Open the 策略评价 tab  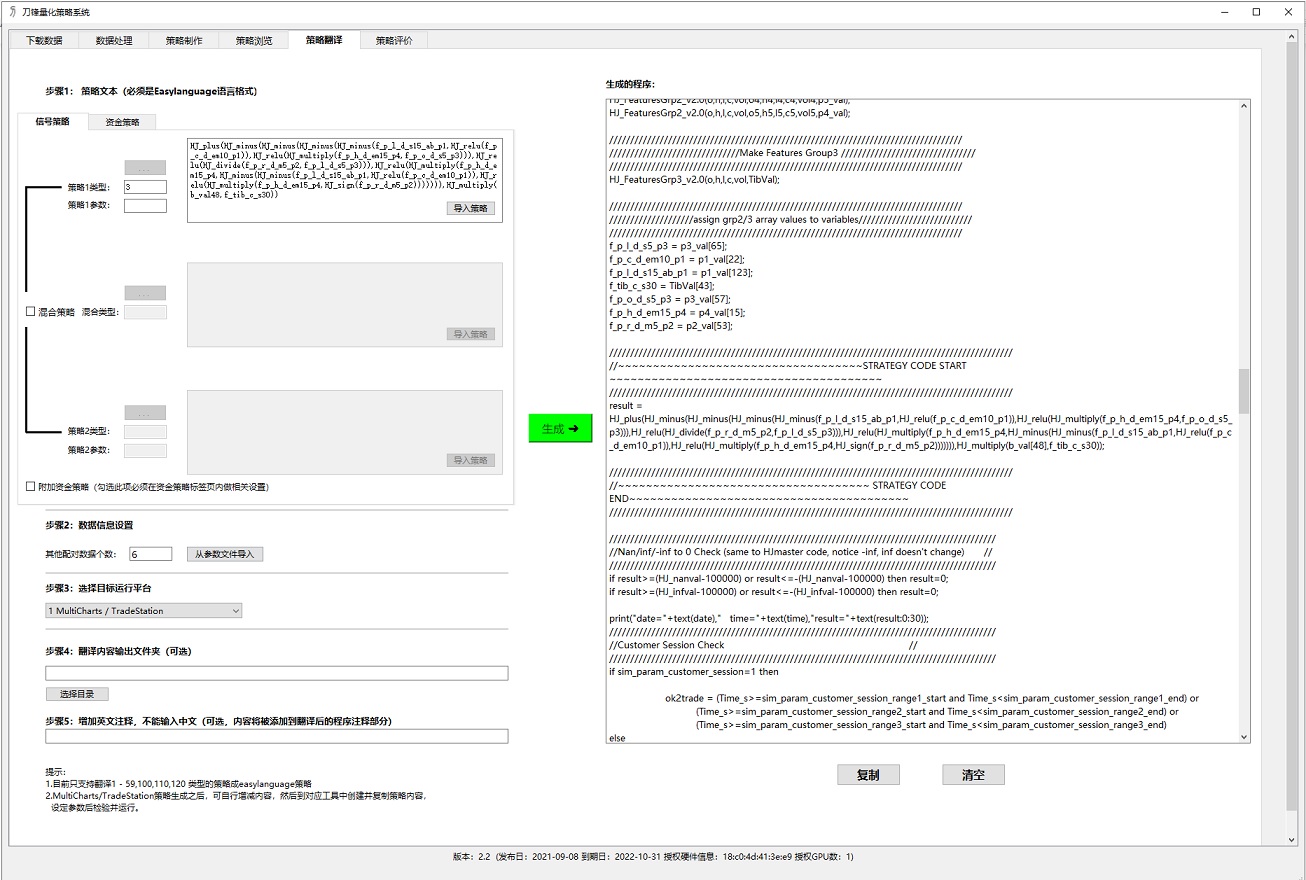click(x=394, y=40)
